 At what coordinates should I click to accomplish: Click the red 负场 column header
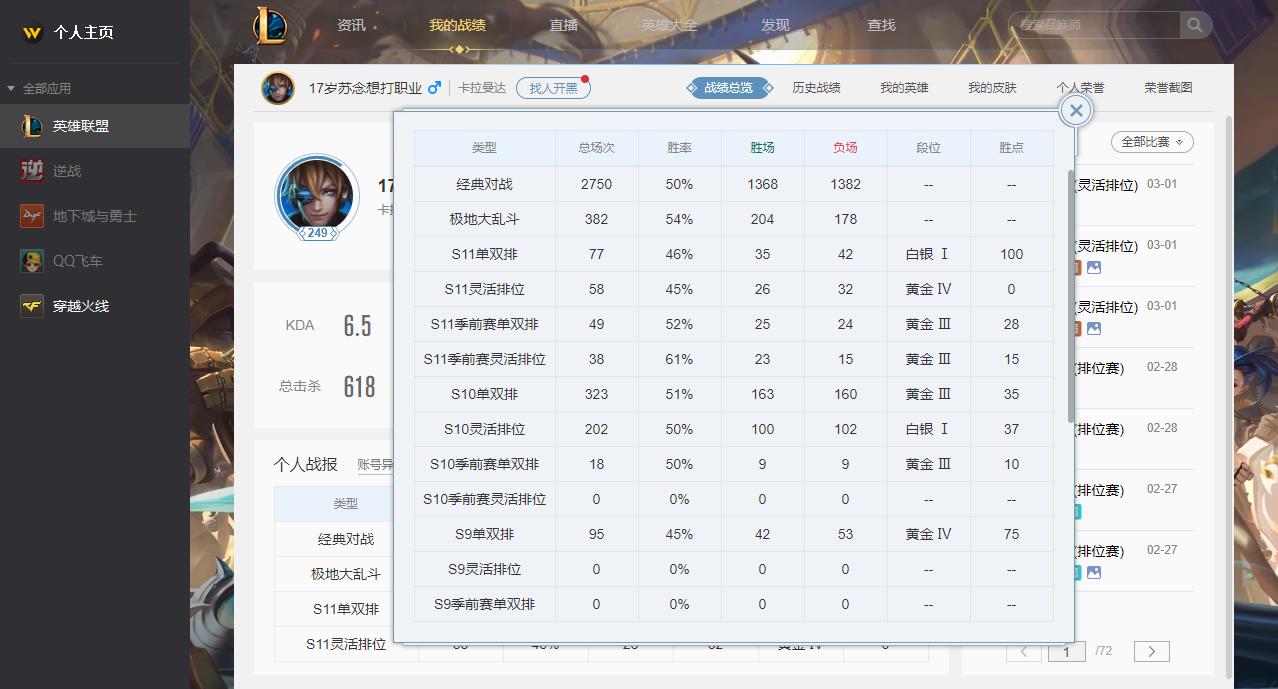tap(845, 148)
